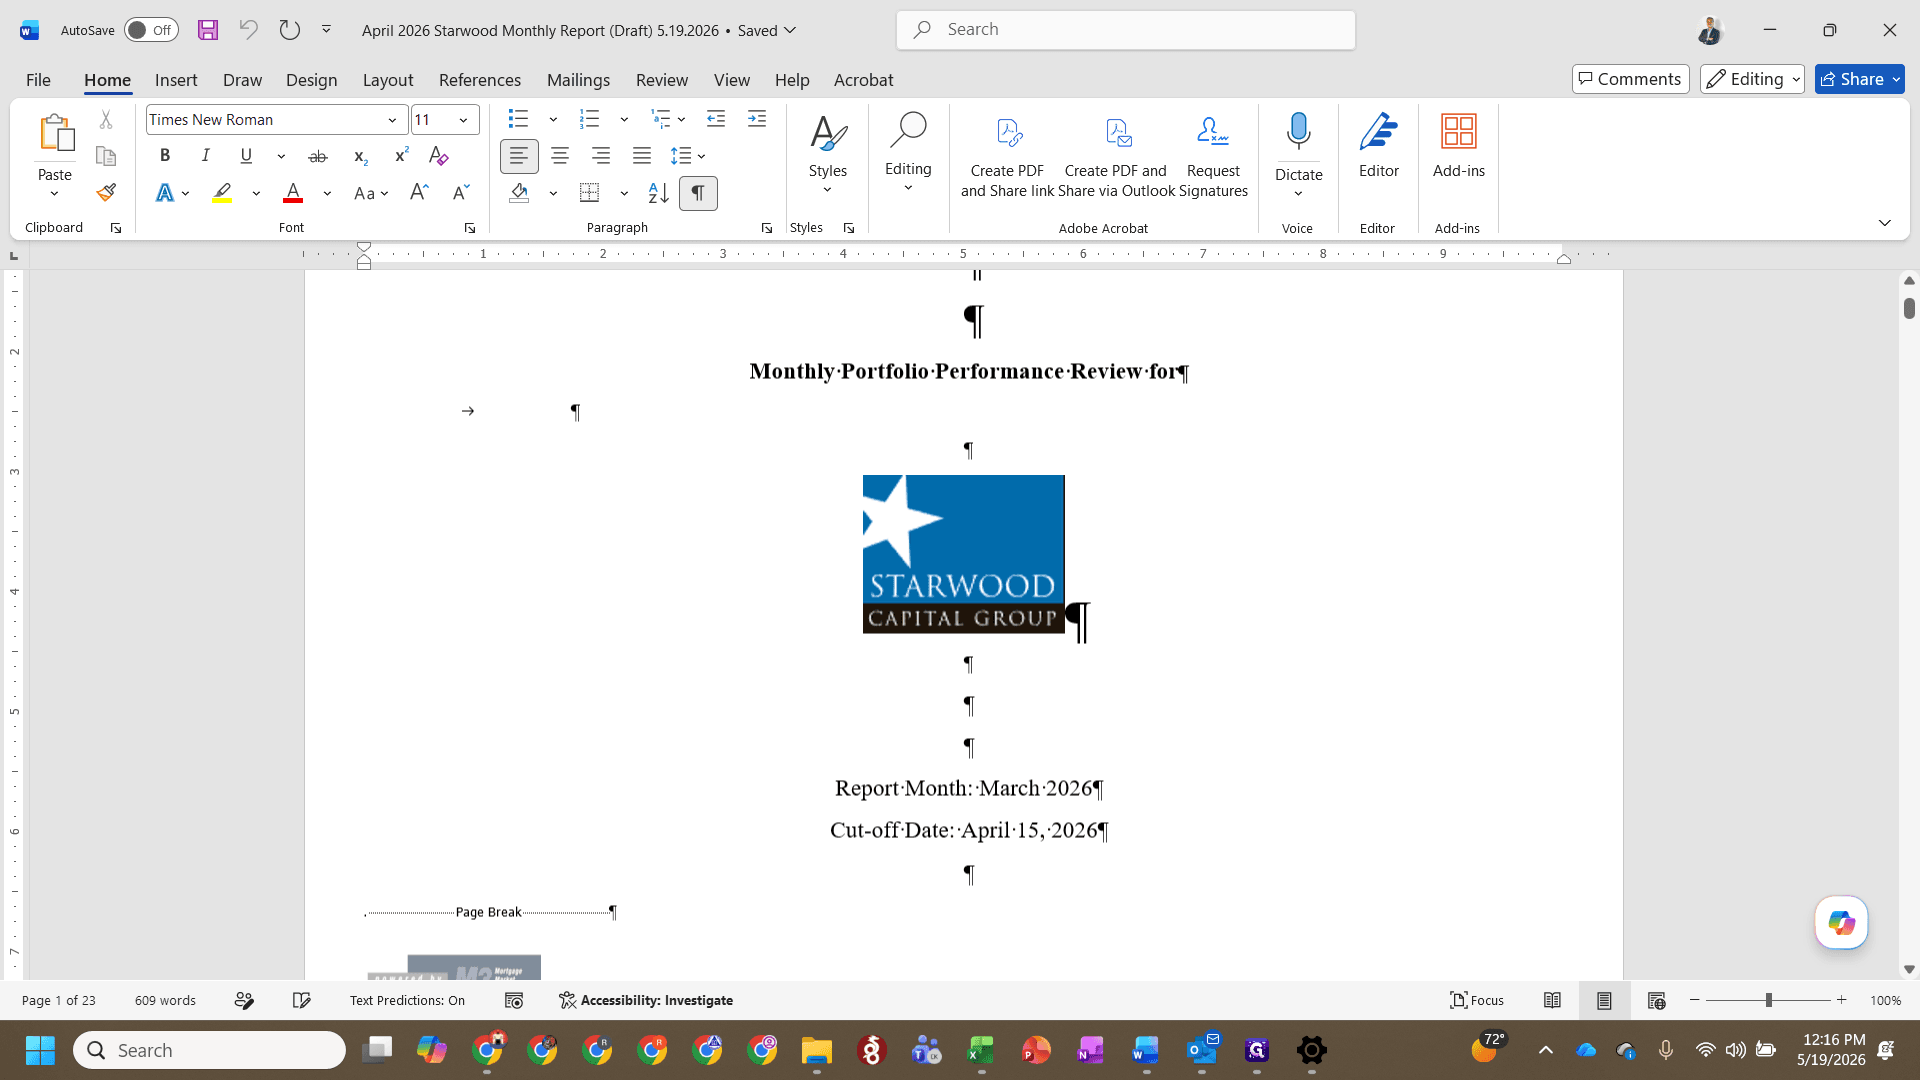The image size is (1920, 1080).
Task: Open the Editor proofing tool
Action: (1378, 146)
